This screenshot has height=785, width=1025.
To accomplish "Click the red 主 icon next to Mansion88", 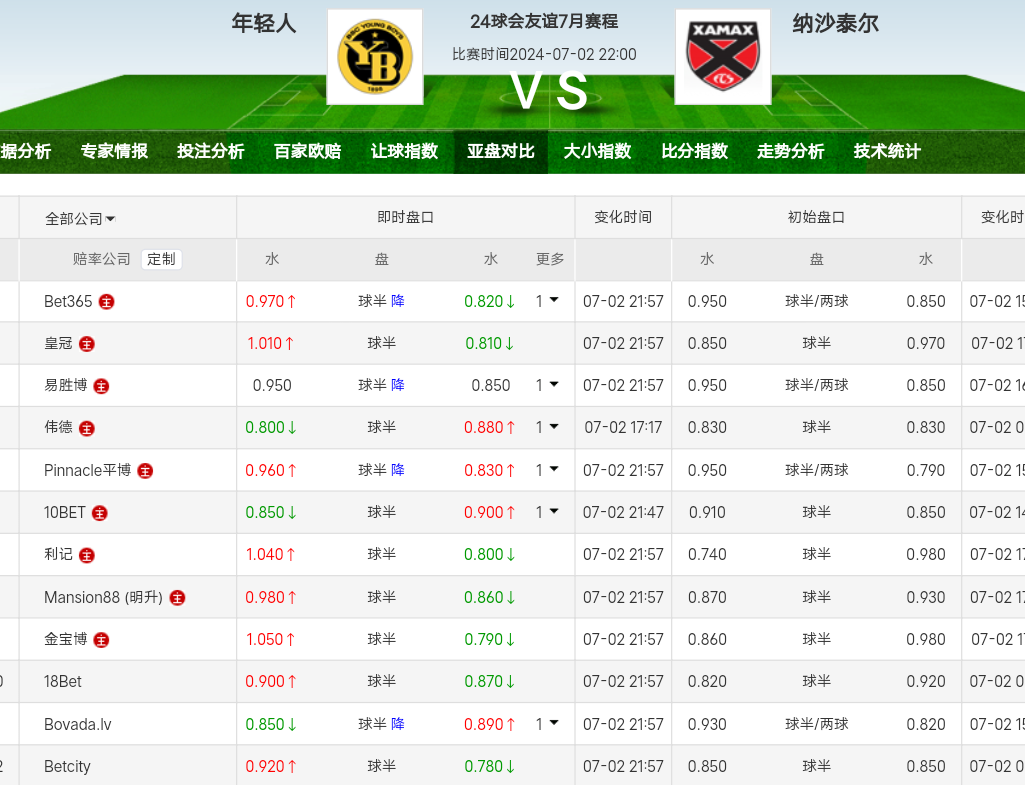I will pos(177,598).
